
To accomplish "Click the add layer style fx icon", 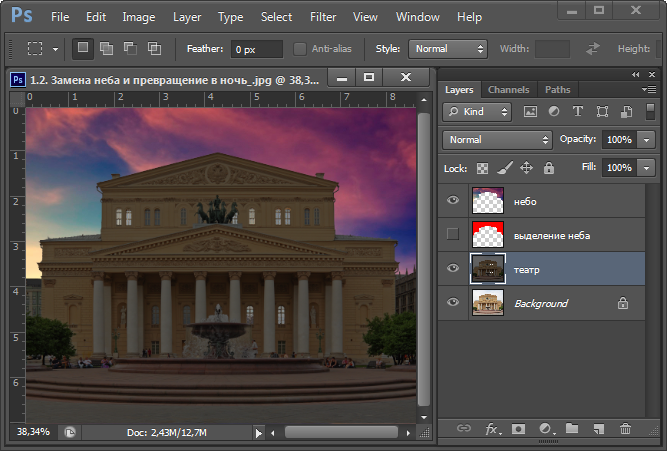I will 492,429.
